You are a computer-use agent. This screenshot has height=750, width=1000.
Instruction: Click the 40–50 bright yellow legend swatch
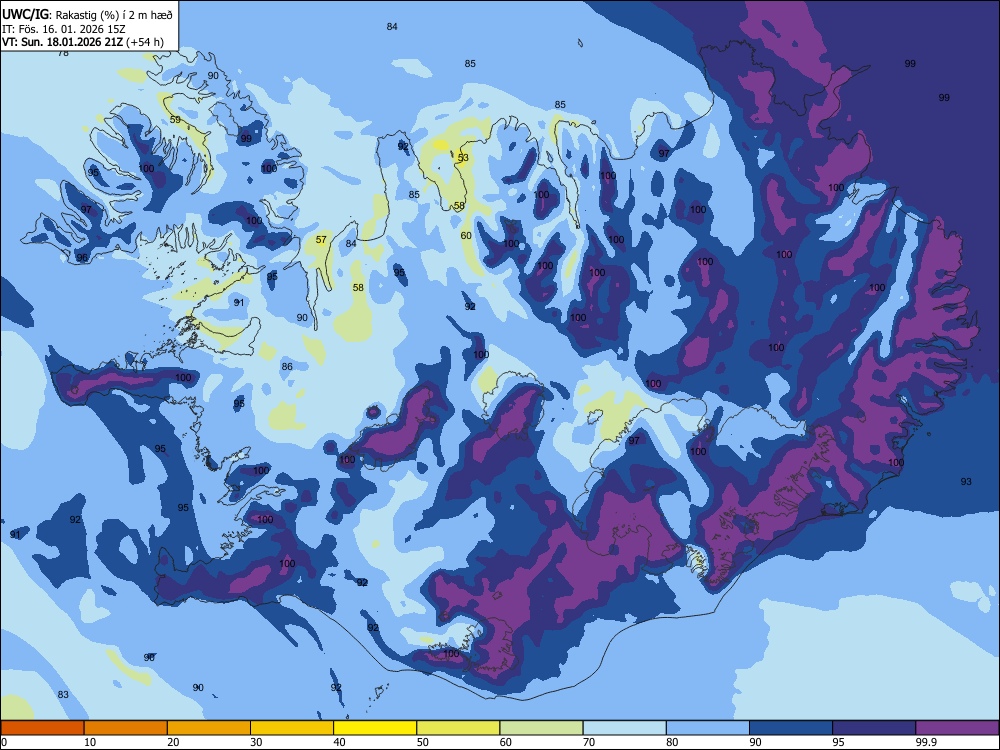375,728
